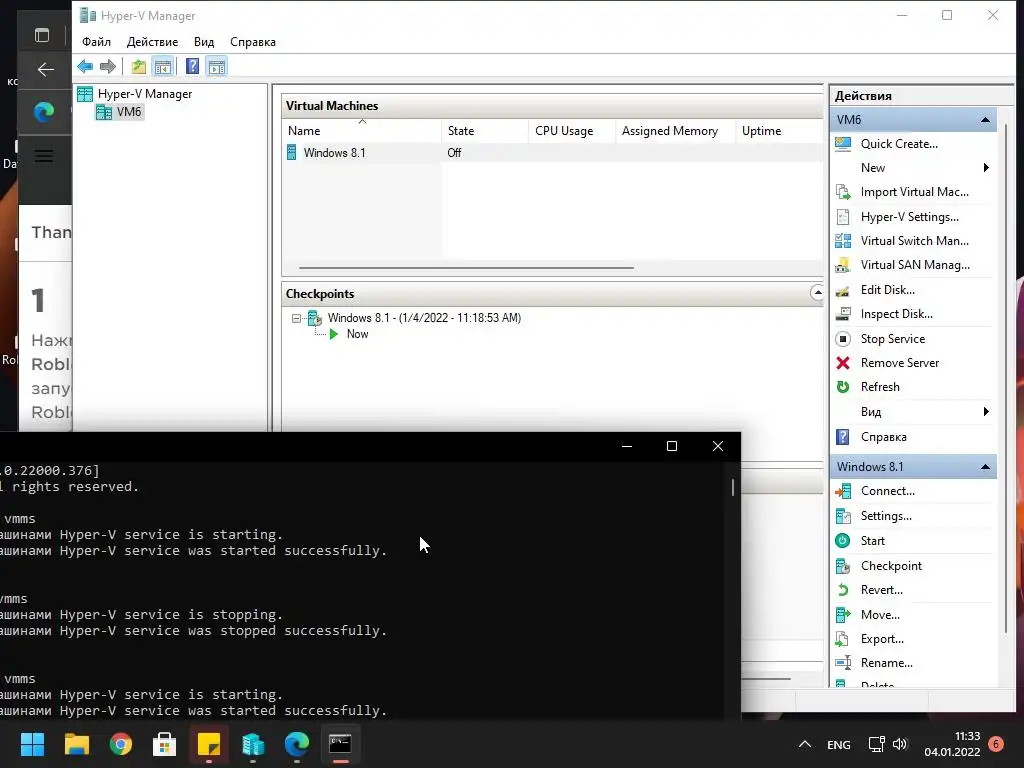Click Connect for Windows 8.1
Viewport: 1024px width, 768px height.
click(887, 491)
